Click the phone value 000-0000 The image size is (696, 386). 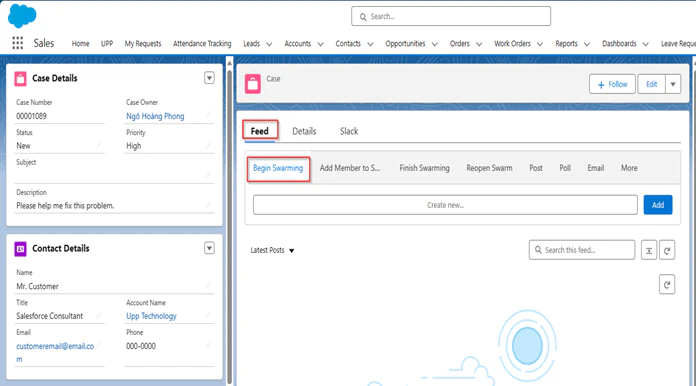[141, 346]
